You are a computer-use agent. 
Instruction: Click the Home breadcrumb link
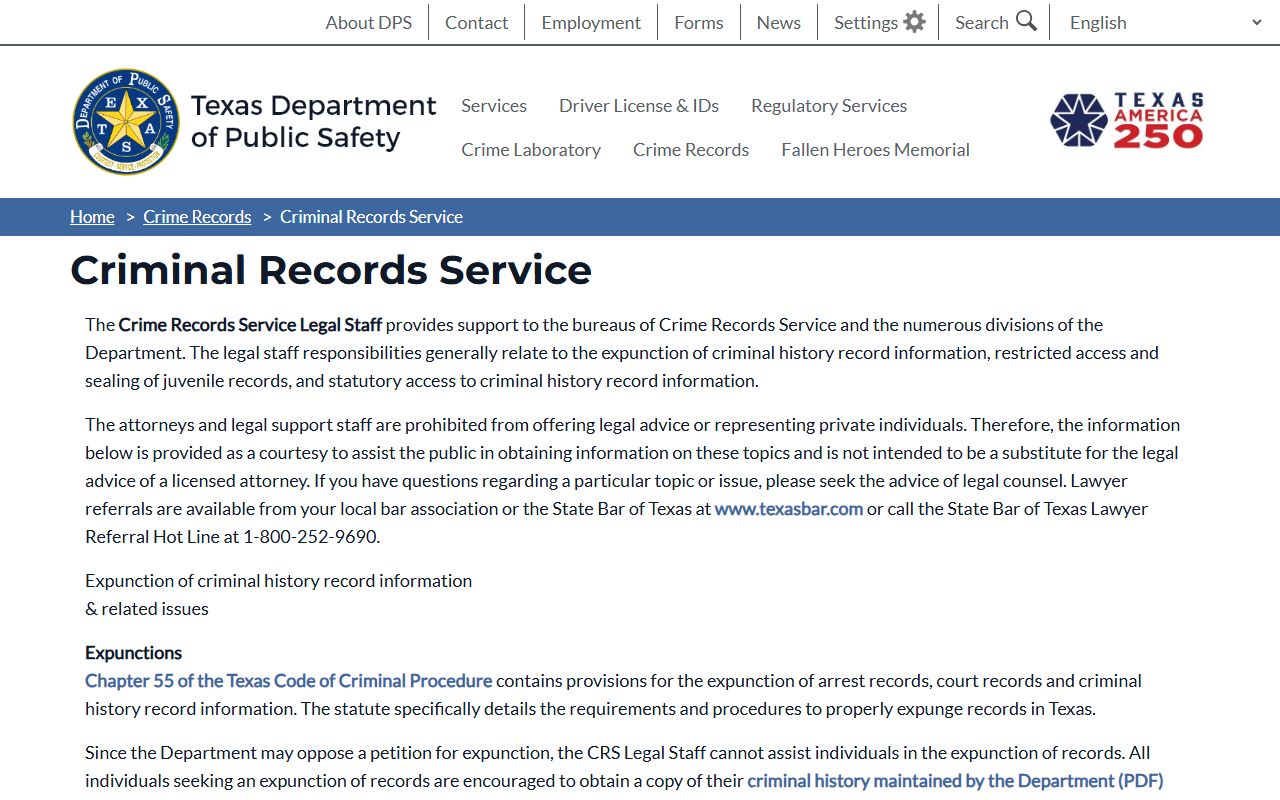click(92, 217)
